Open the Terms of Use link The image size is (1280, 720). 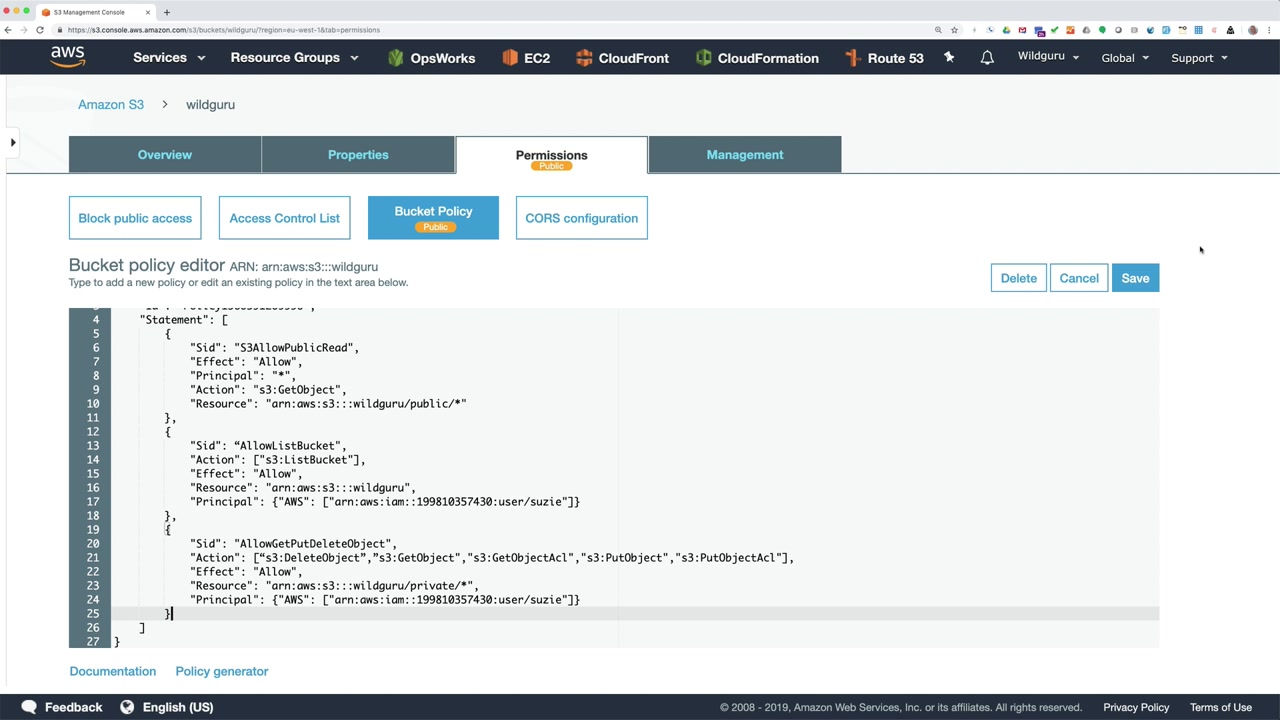tap(1221, 707)
